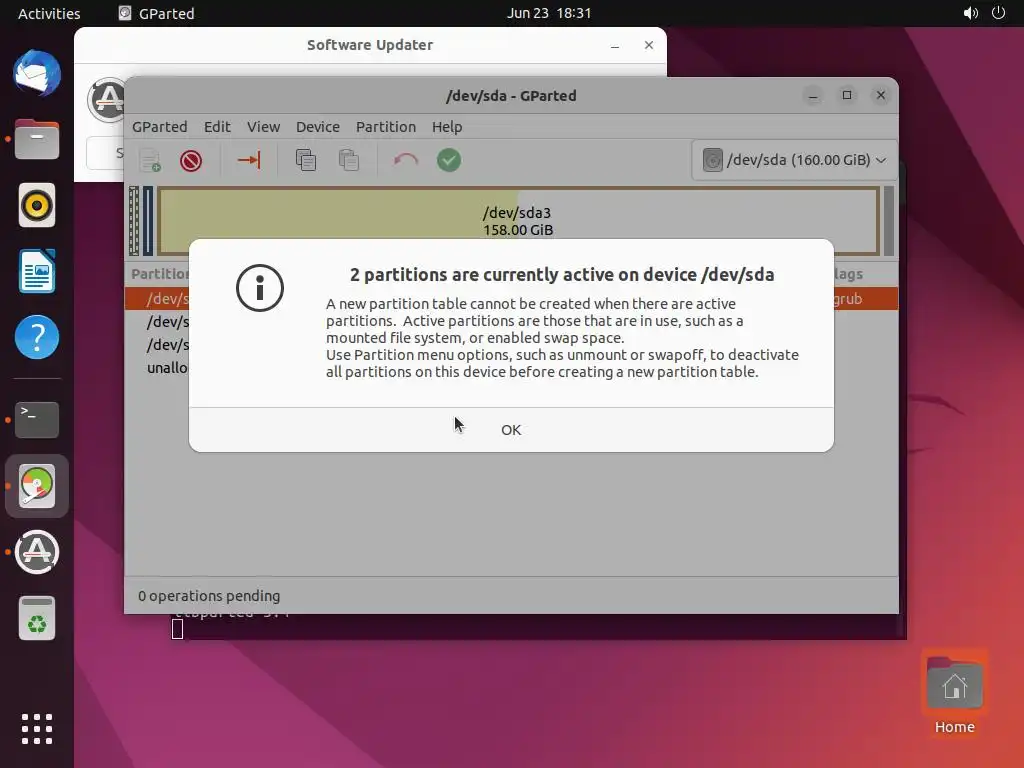Click the New partition toolbar icon

[150, 160]
